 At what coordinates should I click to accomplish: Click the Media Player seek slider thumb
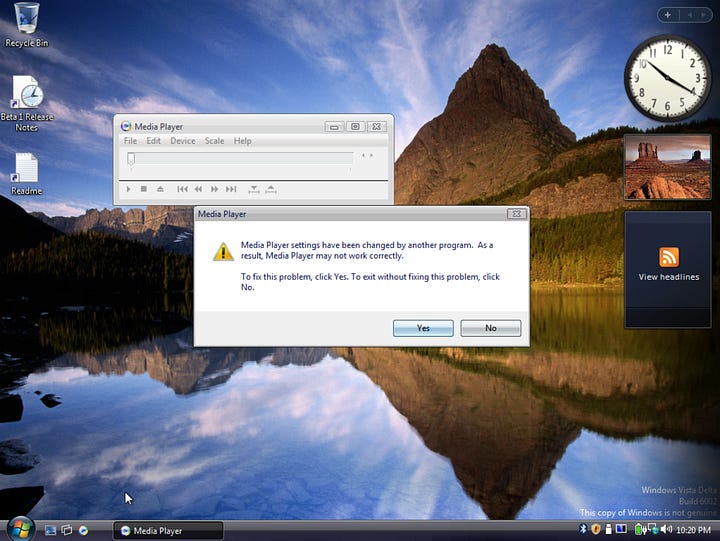pos(131,159)
